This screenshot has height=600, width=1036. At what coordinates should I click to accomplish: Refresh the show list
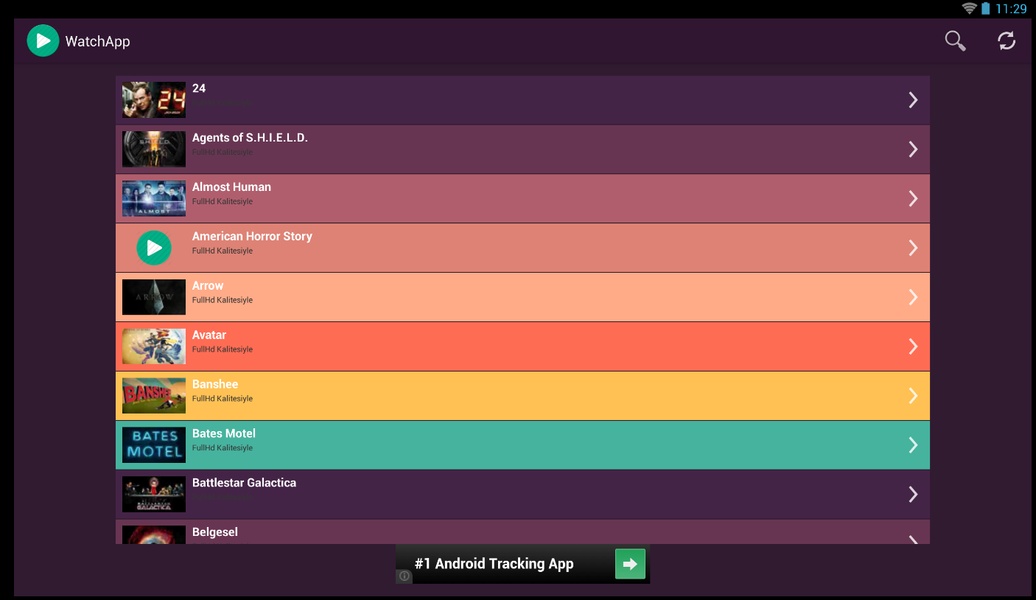coord(1006,41)
